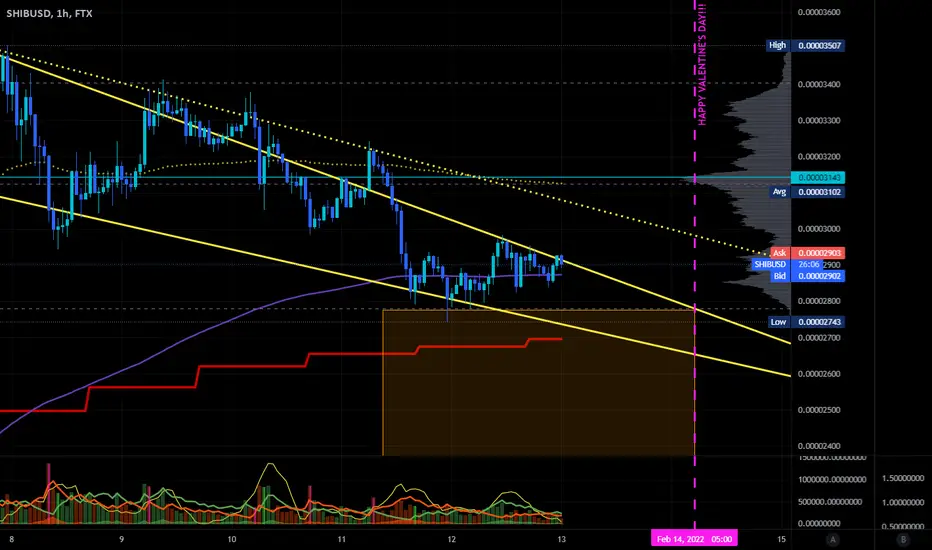Click the 0.00002600 price axis value
Screen dimensions: 932x550
tap(818, 374)
